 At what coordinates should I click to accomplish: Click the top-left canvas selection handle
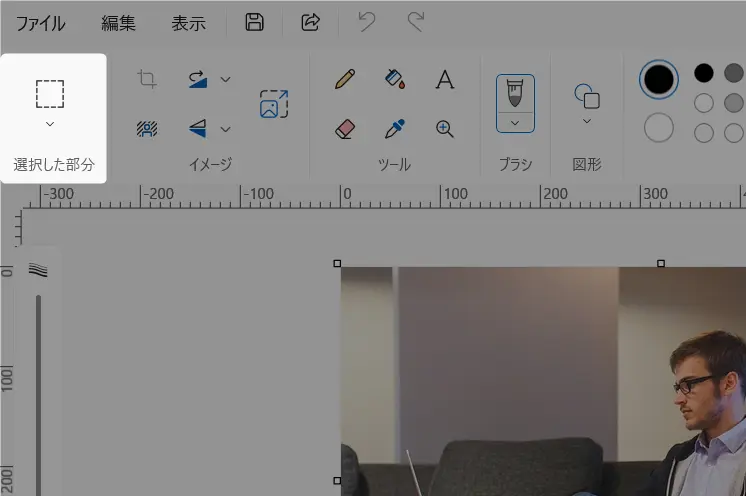pos(337,263)
